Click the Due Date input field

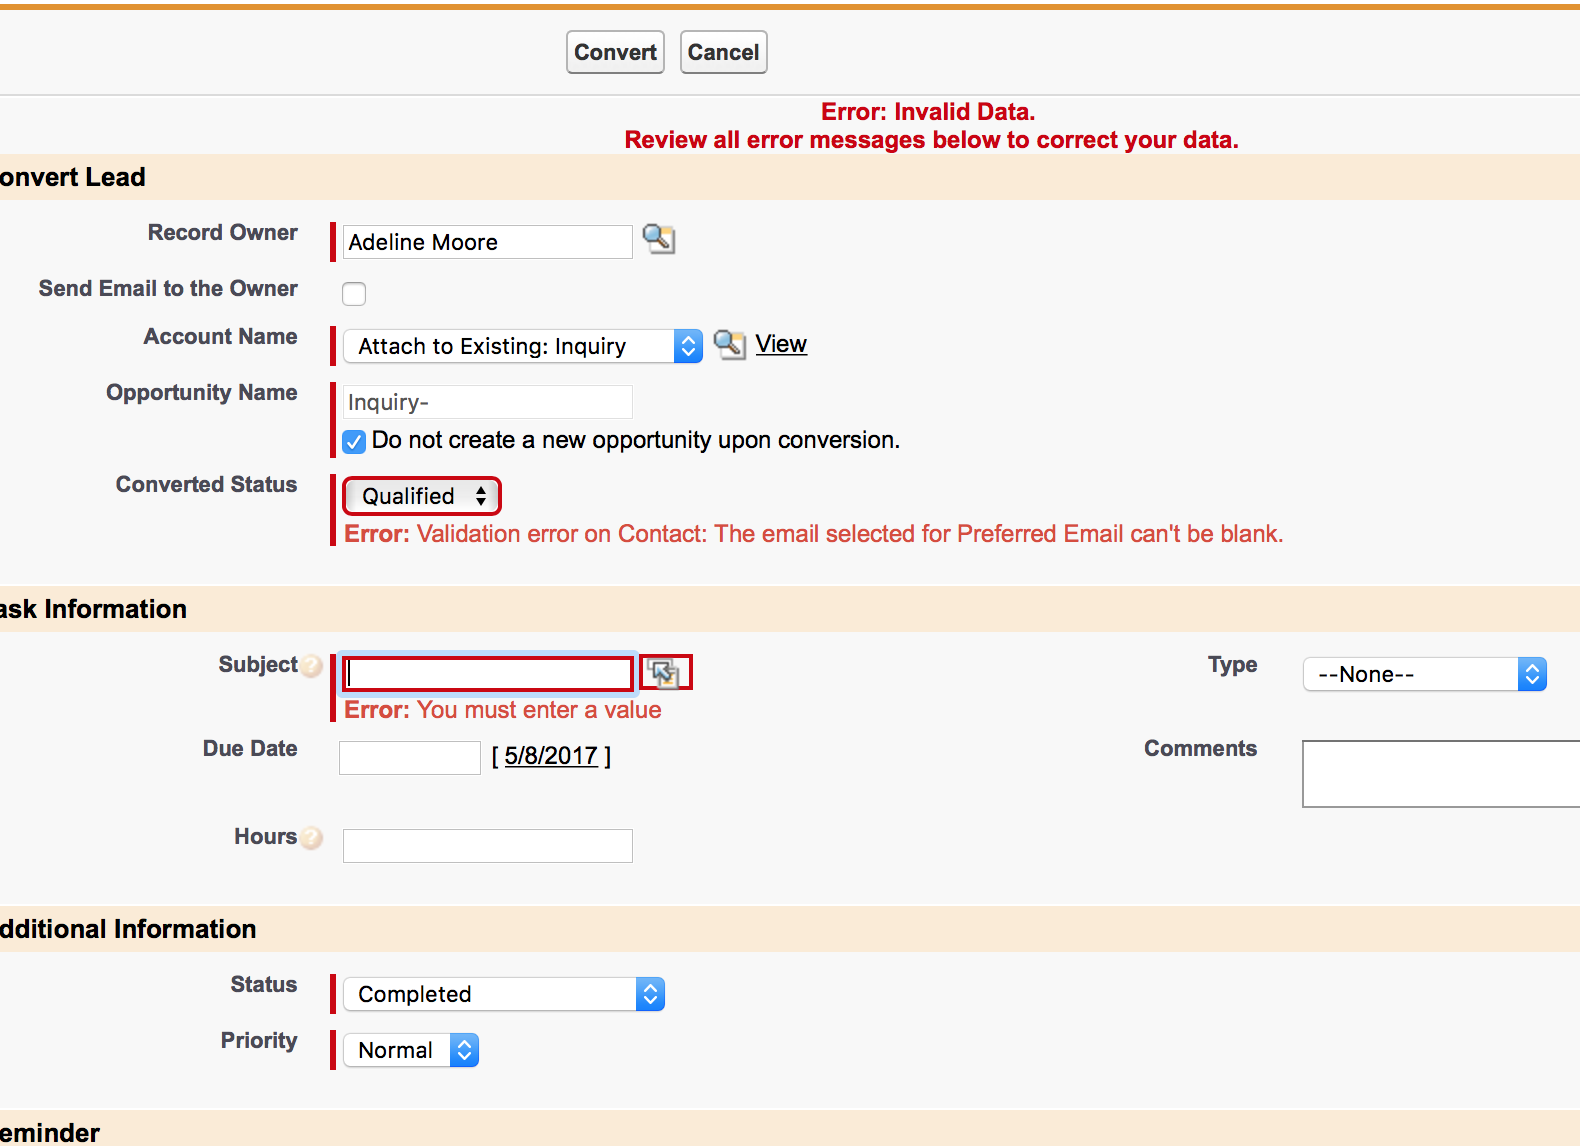tap(410, 757)
